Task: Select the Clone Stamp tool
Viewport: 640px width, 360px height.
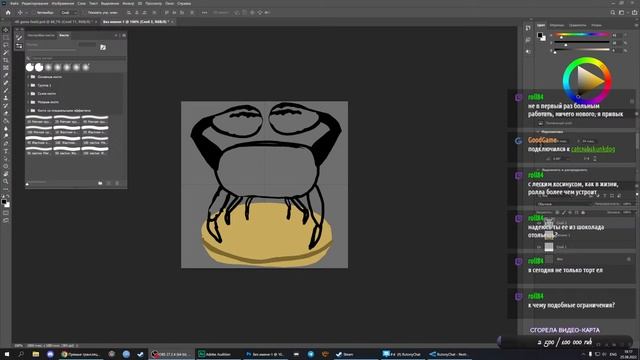Action: [x=6, y=98]
